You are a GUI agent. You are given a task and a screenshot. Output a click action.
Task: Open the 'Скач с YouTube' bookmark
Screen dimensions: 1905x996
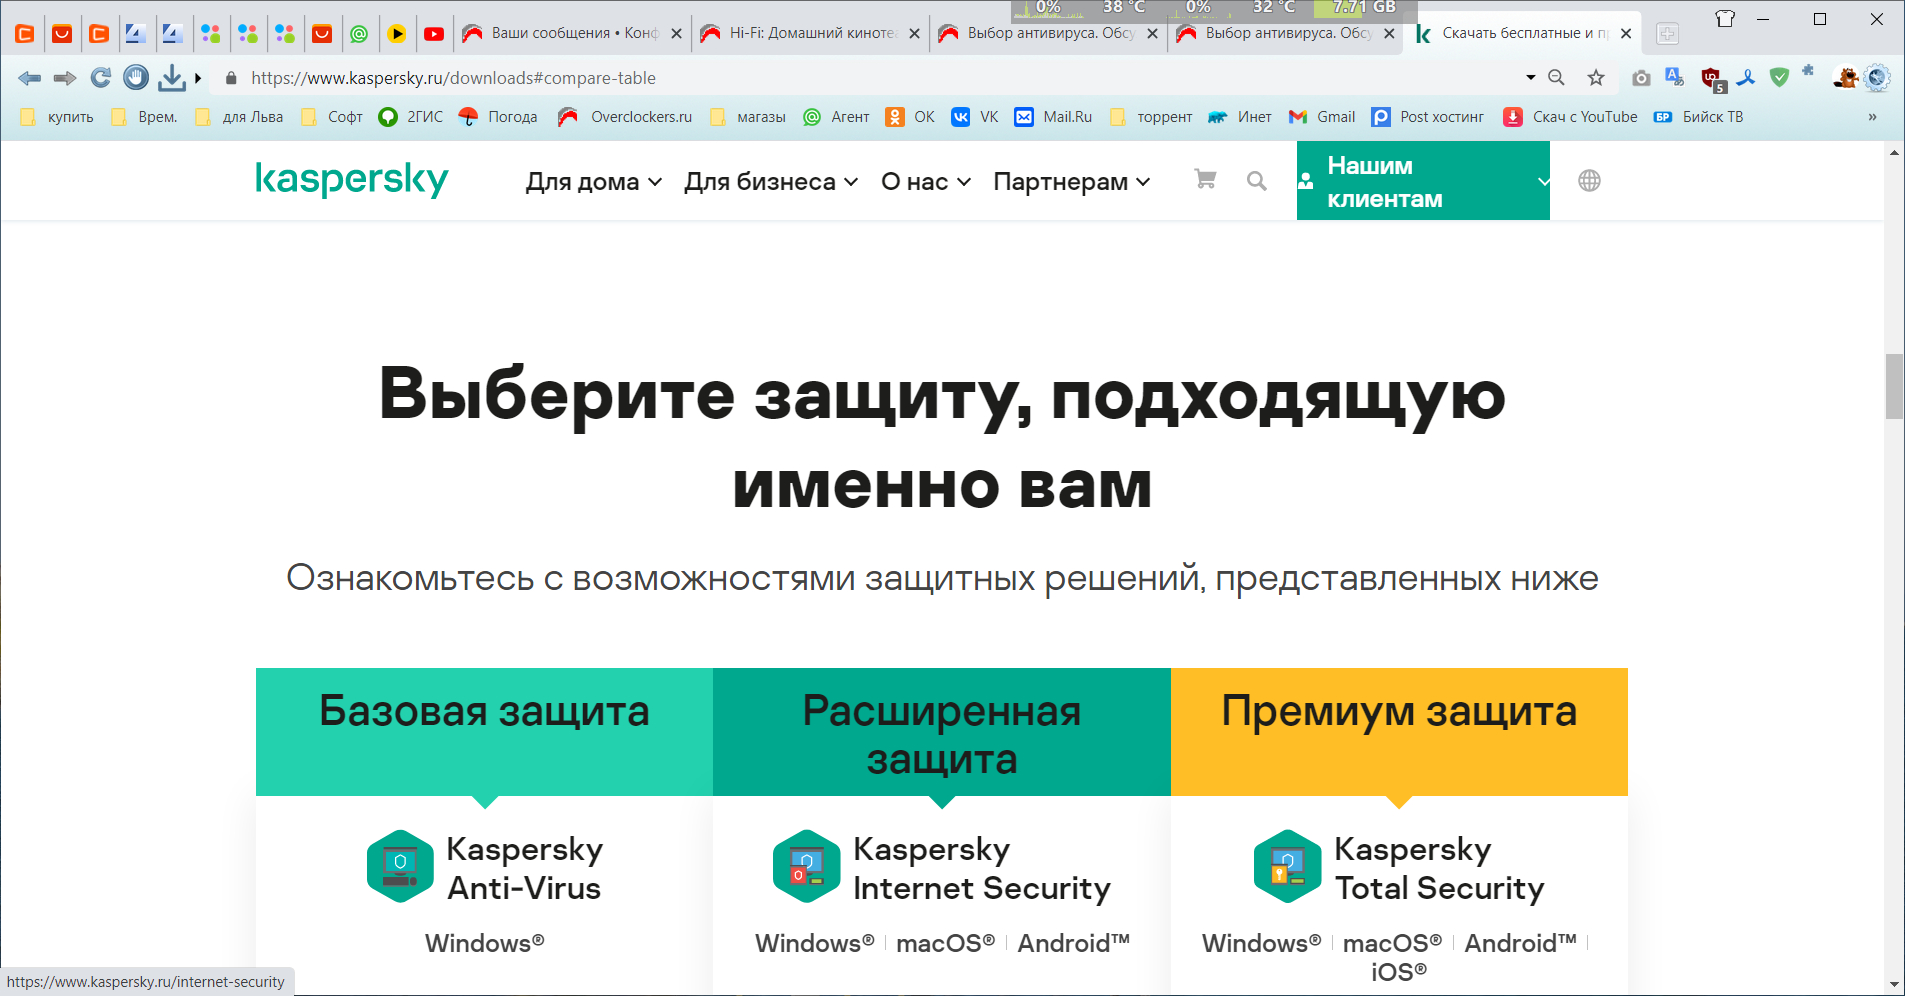(1570, 117)
